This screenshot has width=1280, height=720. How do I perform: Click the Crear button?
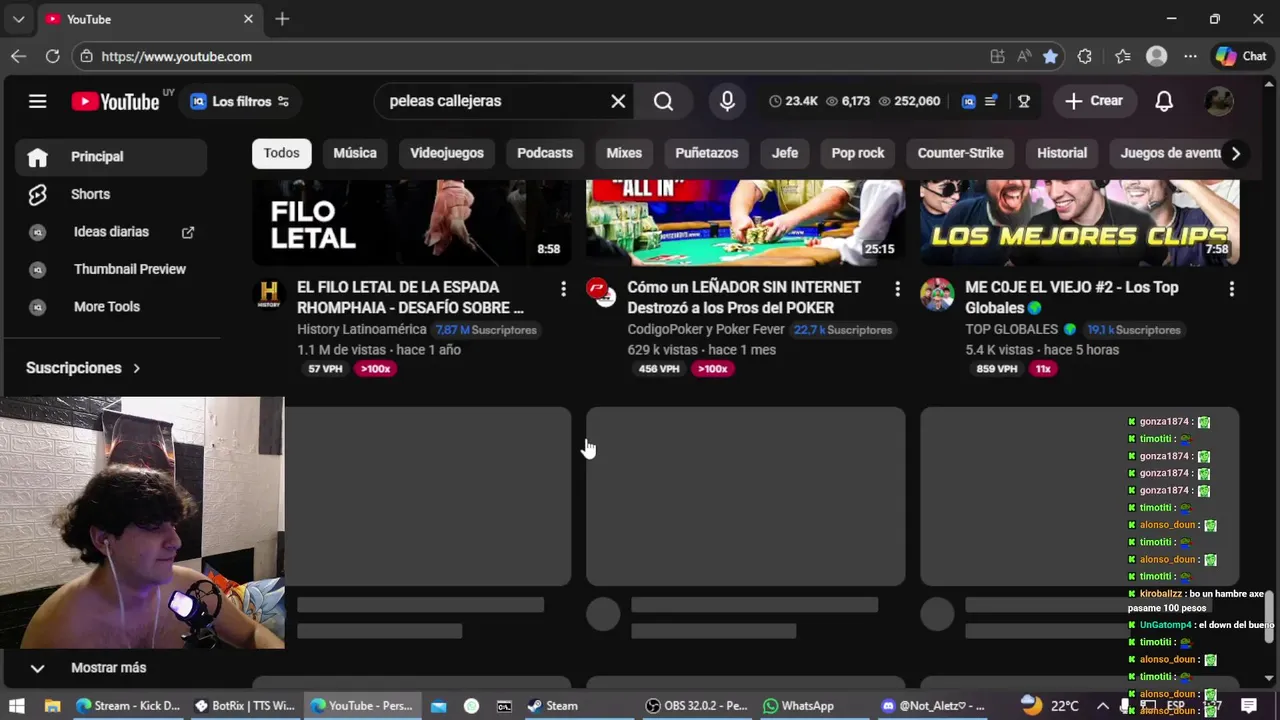(1094, 101)
